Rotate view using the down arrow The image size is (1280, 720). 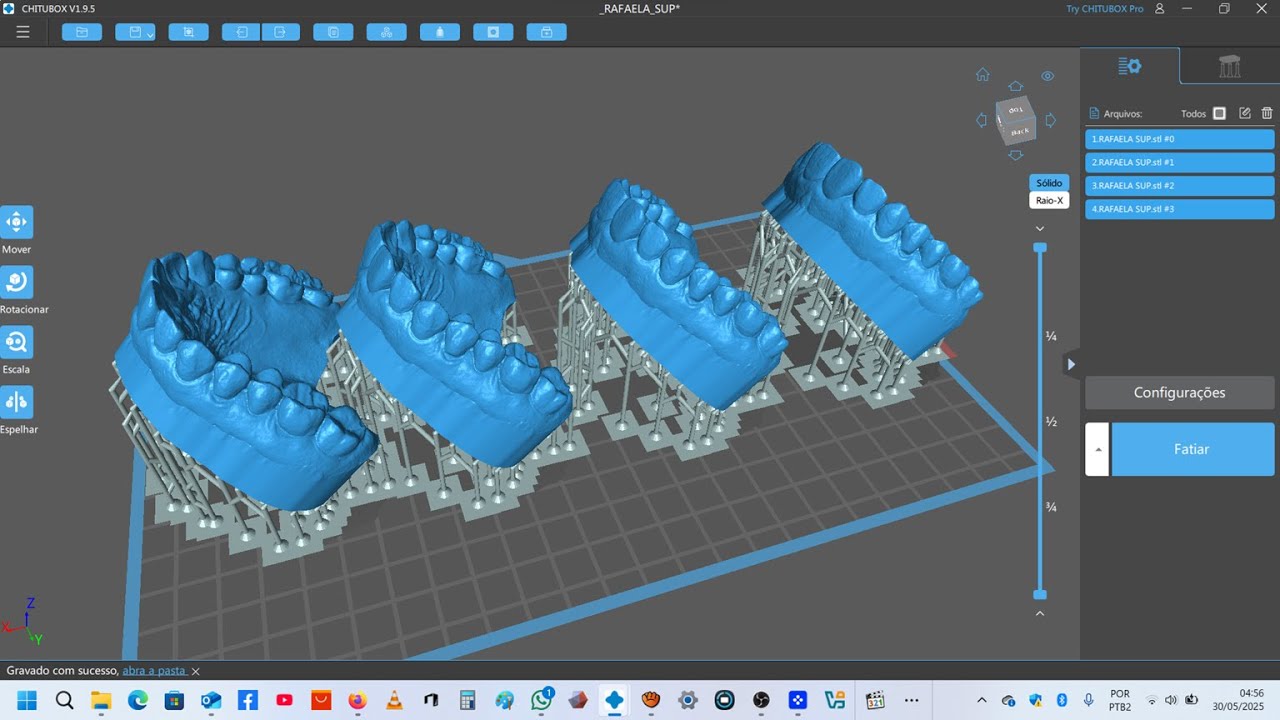(x=1016, y=154)
